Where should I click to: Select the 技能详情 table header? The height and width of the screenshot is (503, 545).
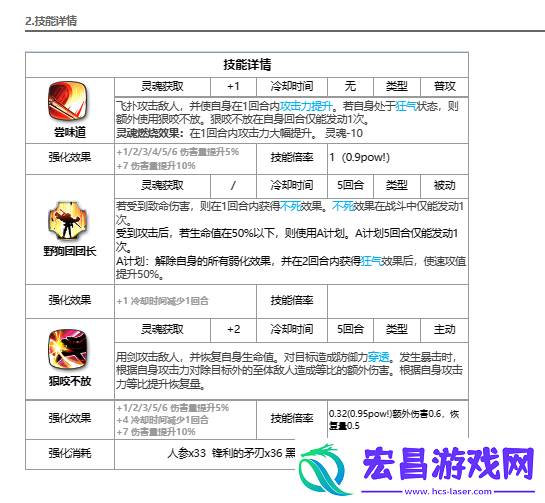click(x=247, y=65)
